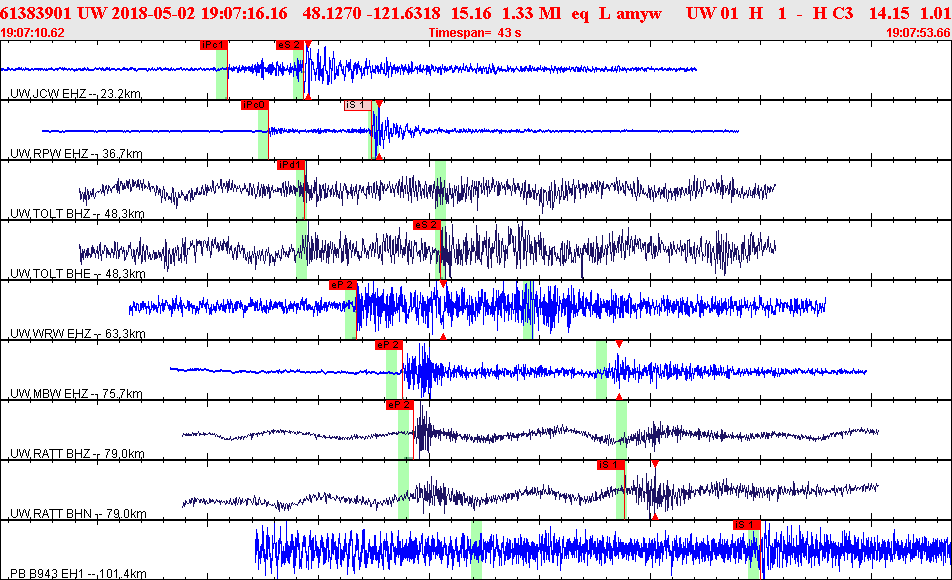This screenshot has width=952, height=580.
Task: Click the Timespan= 43 s label
Action: [475, 33]
